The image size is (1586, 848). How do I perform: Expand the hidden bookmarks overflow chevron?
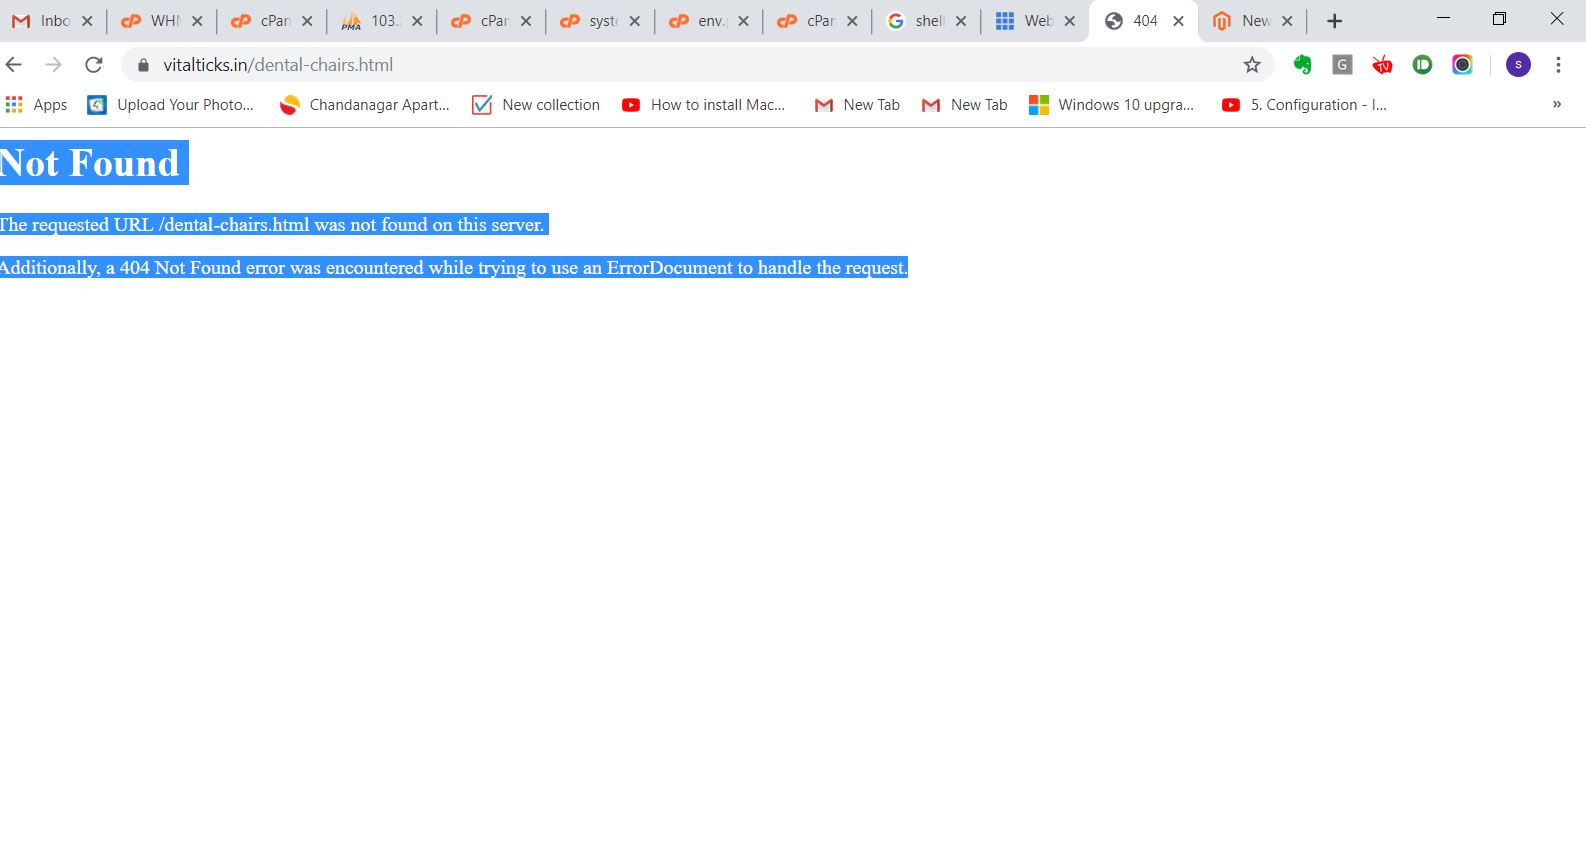1556,104
